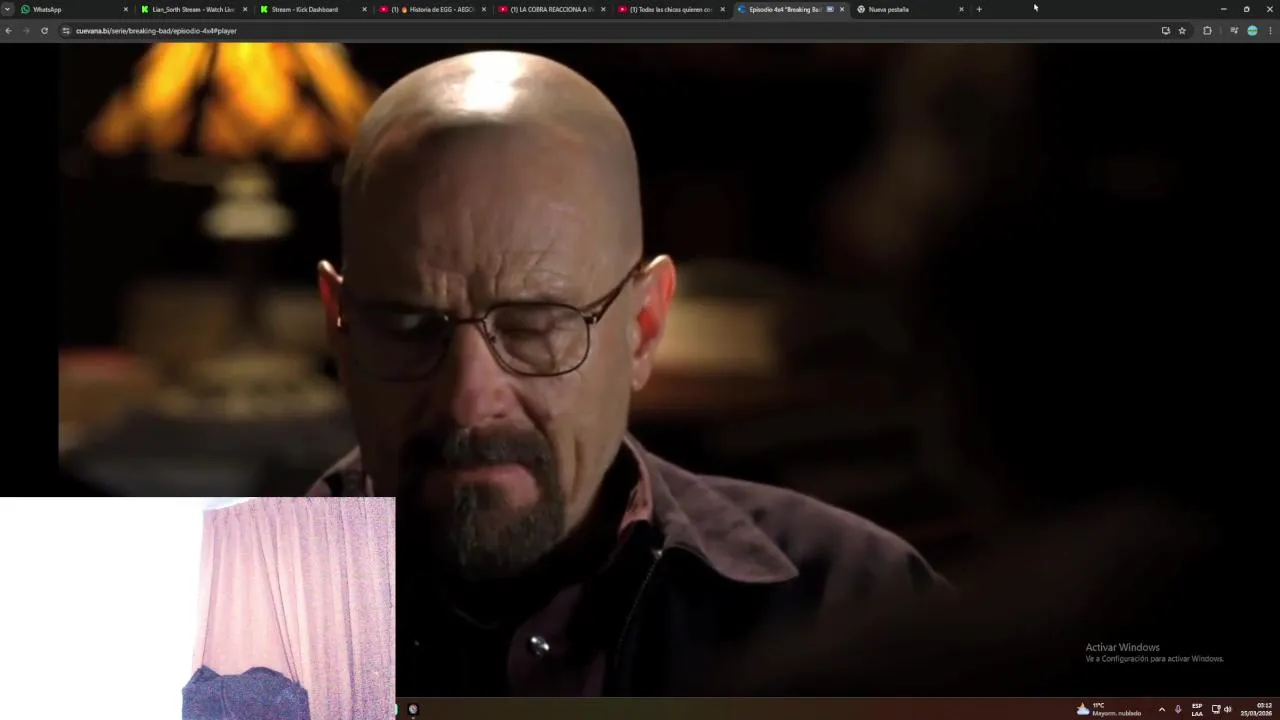
Task: Click the webcam overlay thumbnail
Action: tap(198, 608)
